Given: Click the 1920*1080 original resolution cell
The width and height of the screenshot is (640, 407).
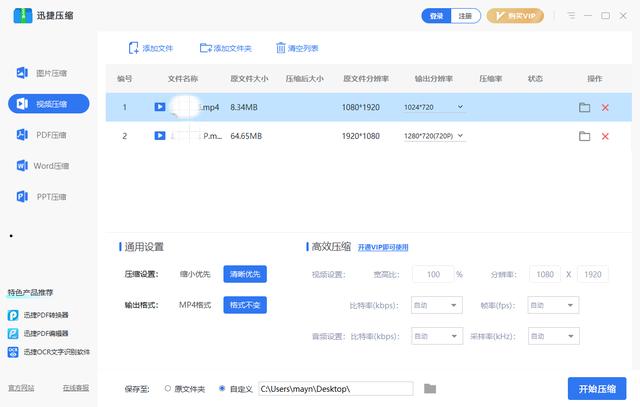Looking at the screenshot, I should pos(361,136).
